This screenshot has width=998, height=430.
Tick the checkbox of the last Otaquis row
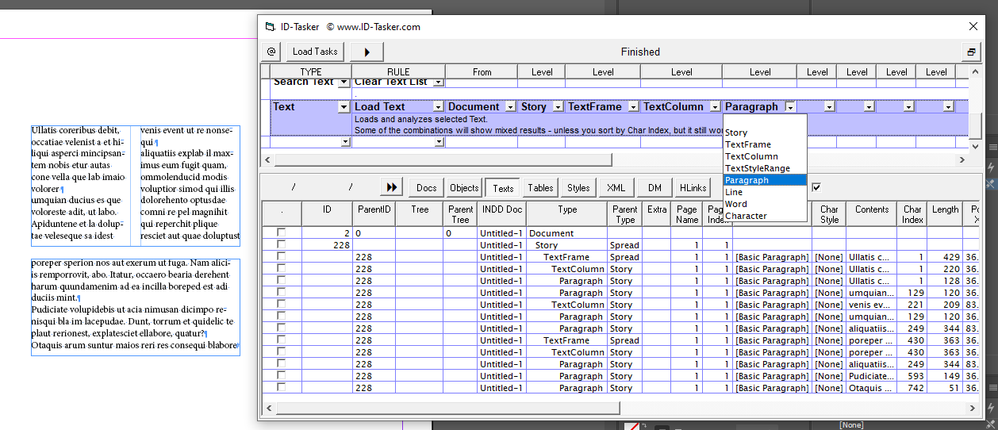[281, 388]
